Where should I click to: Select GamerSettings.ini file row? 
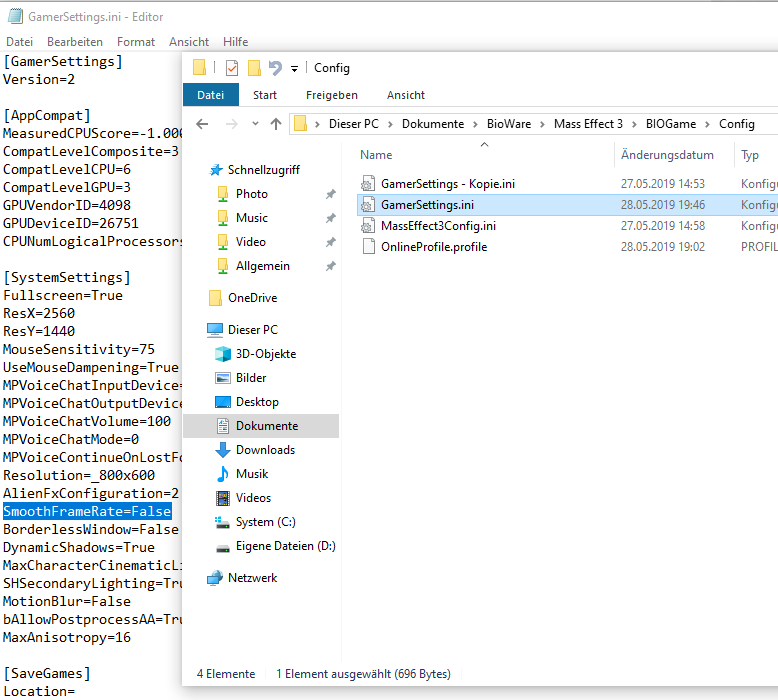point(568,205)
